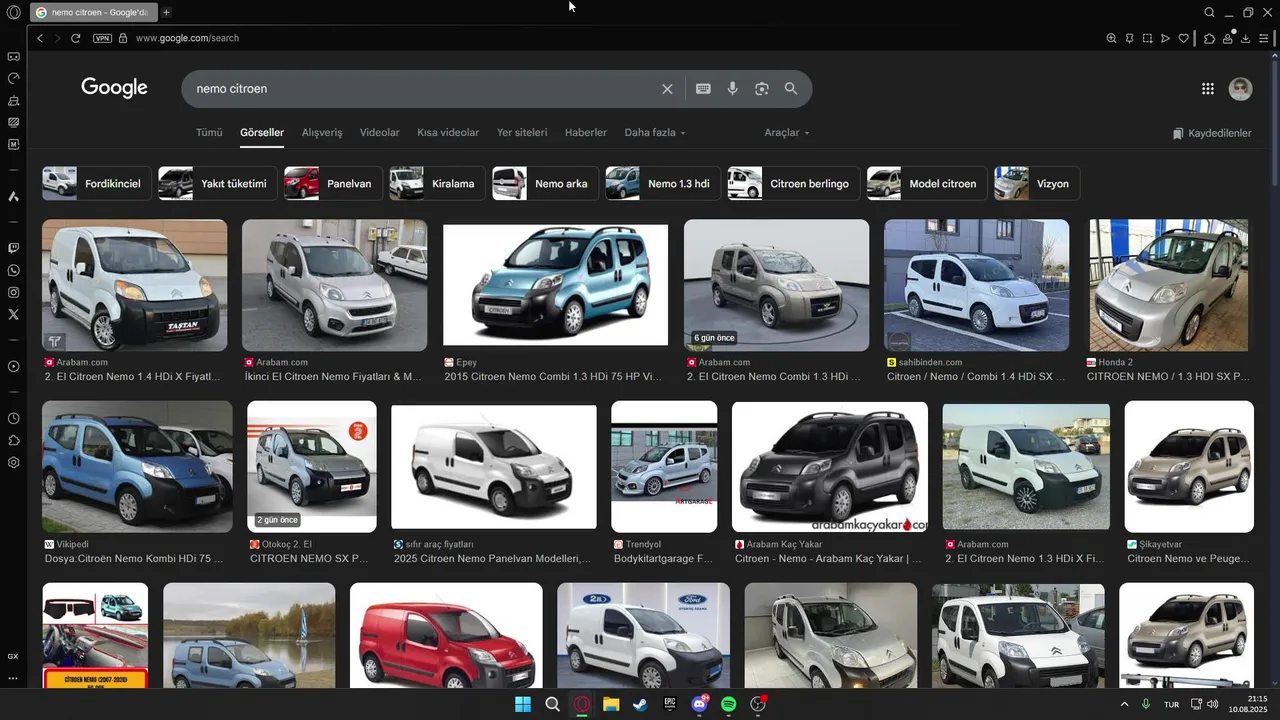The image size is (1280, 720).
Task: Open the Arabam Kaç Yakar dark Nemo image
Action: point(830,467)
